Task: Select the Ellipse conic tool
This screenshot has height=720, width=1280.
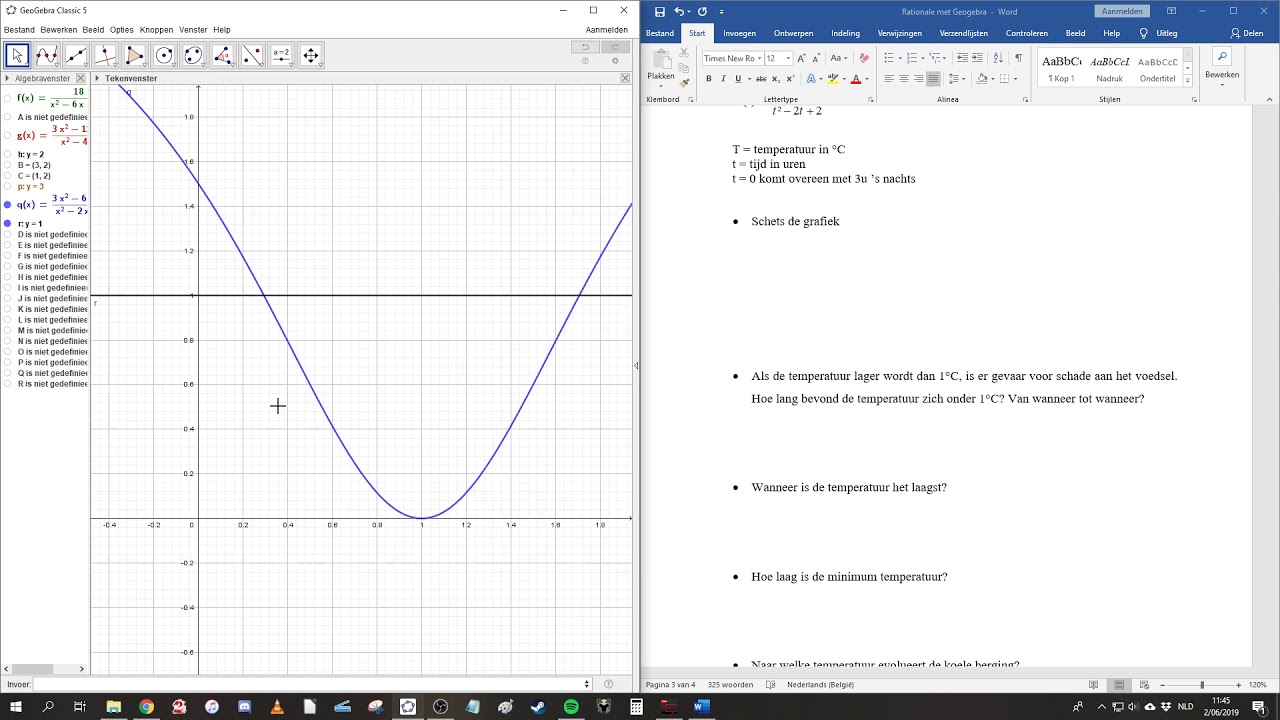Action: click(x=193, y=56)
